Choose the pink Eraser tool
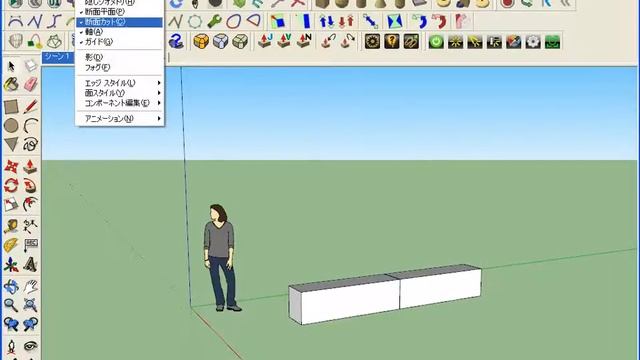640x360 pixels. click(x=31, y=84)
